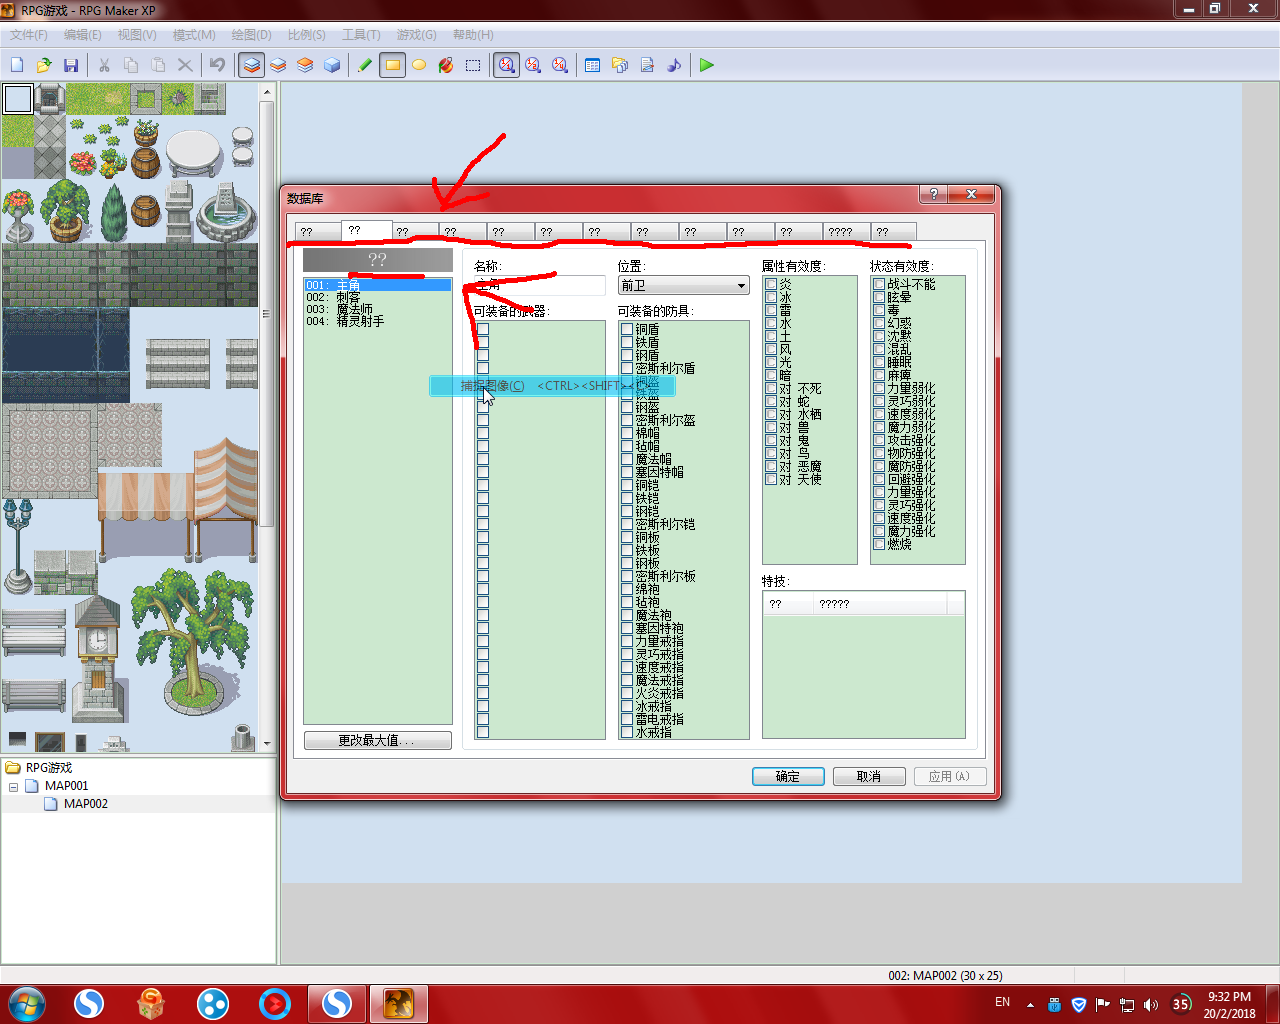Tick the 战斗不能 state checkbox

coord(879,284)
